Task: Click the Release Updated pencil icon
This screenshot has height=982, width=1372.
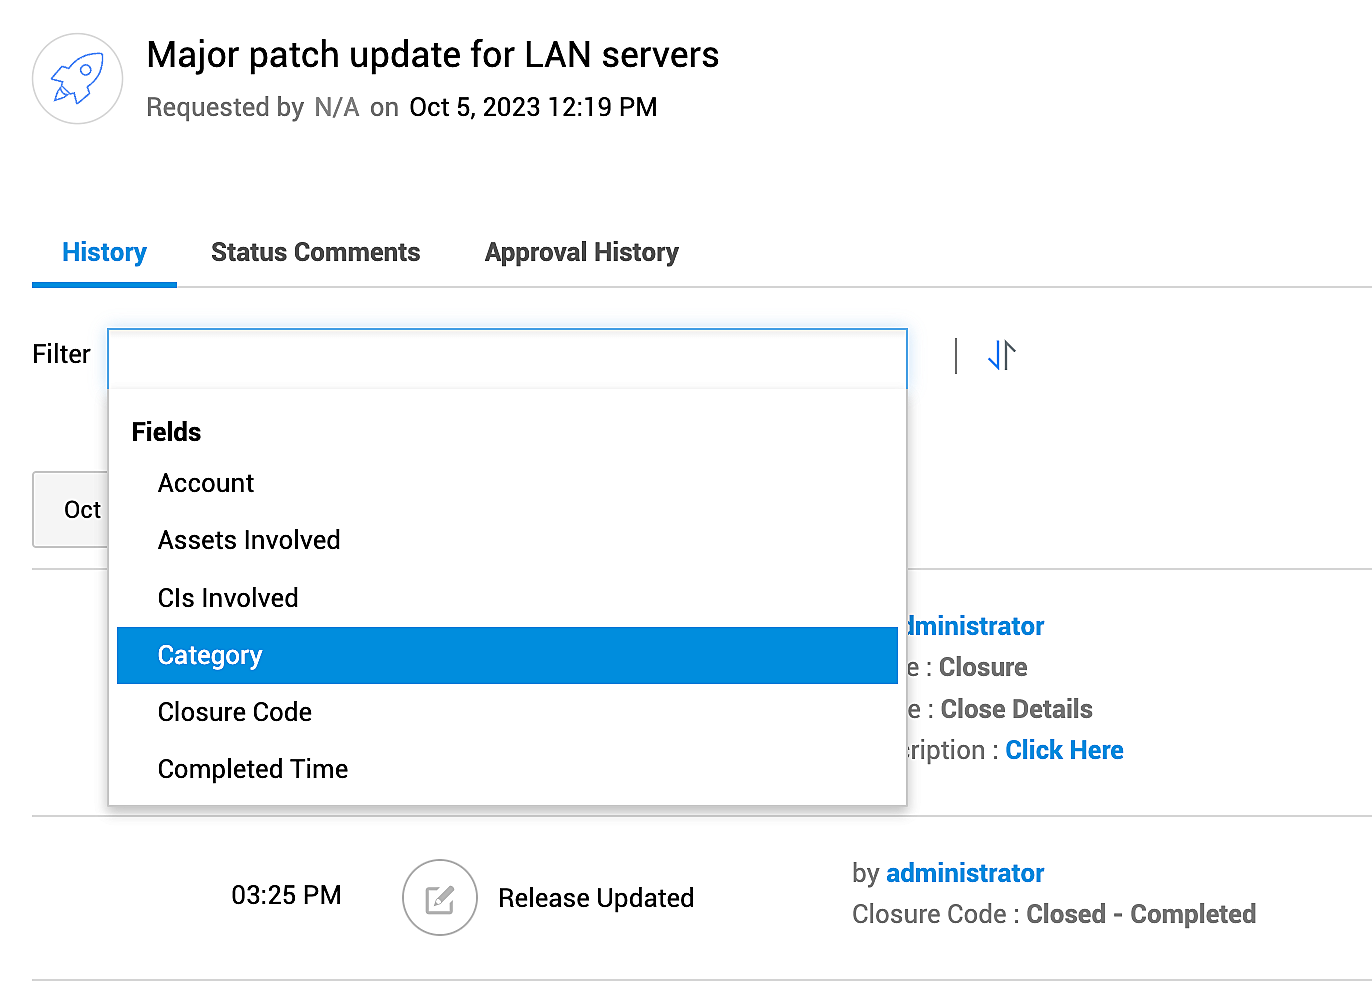Action: (x=439, y=898)
